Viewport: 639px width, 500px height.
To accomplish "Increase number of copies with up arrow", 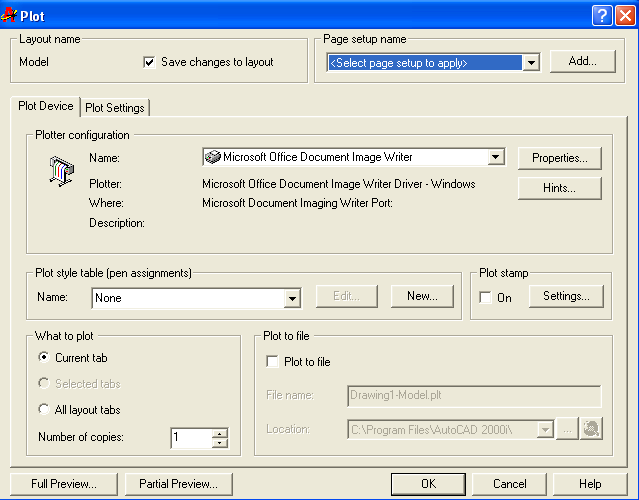I will point(220,433).
